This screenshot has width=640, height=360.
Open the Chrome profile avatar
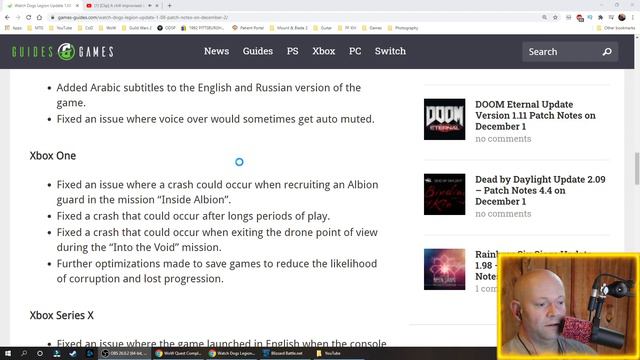tap(622, 18)
